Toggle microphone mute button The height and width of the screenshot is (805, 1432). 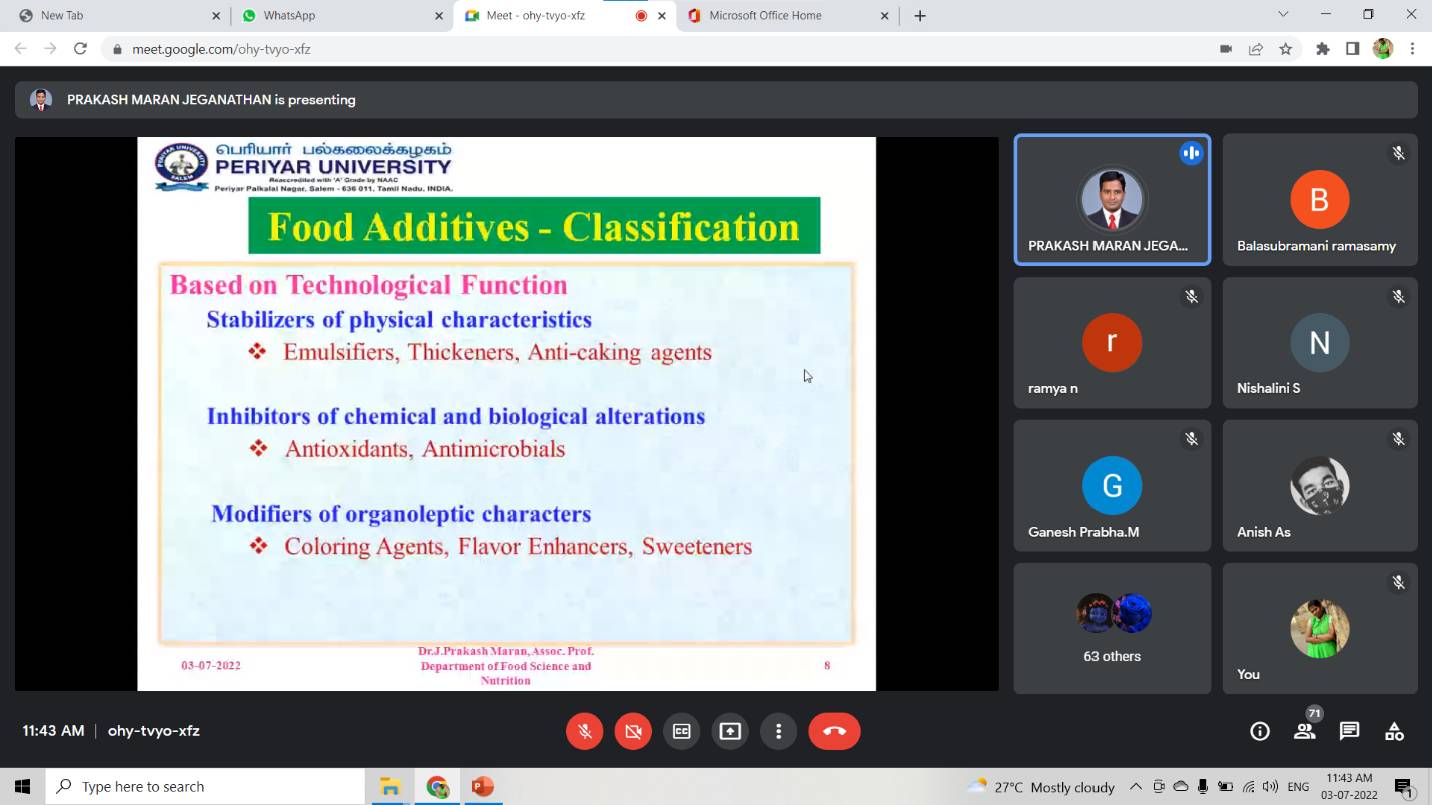[x=585, y=731]
